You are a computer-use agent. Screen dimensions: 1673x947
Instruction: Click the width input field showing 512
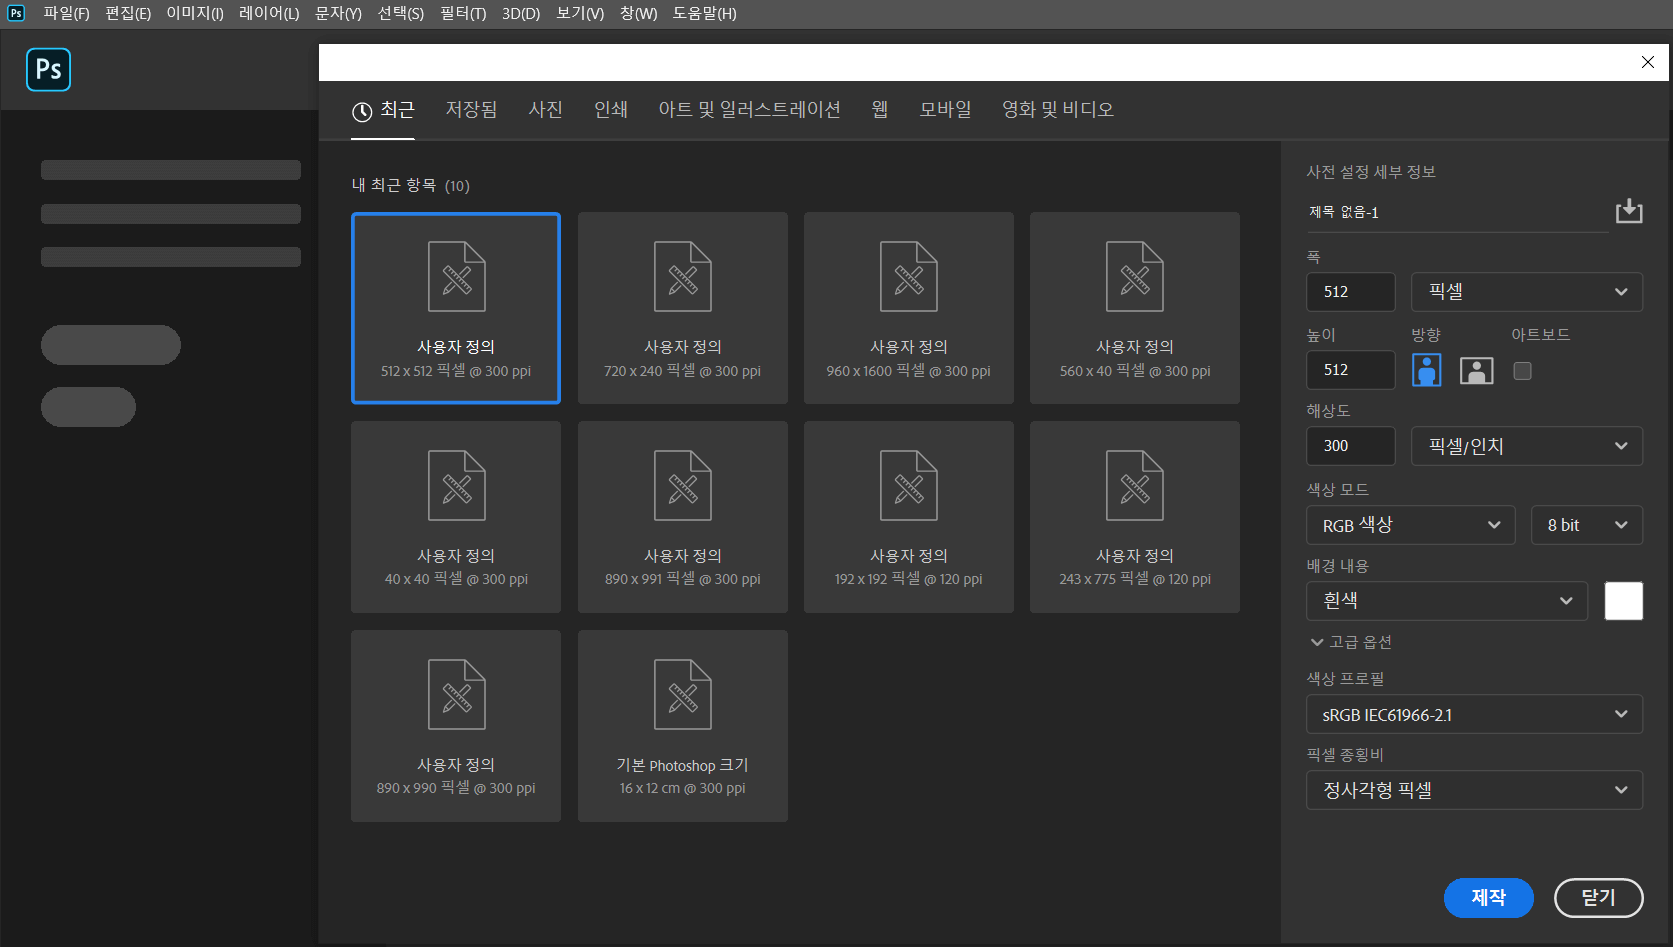click(x=1351, y=292)
